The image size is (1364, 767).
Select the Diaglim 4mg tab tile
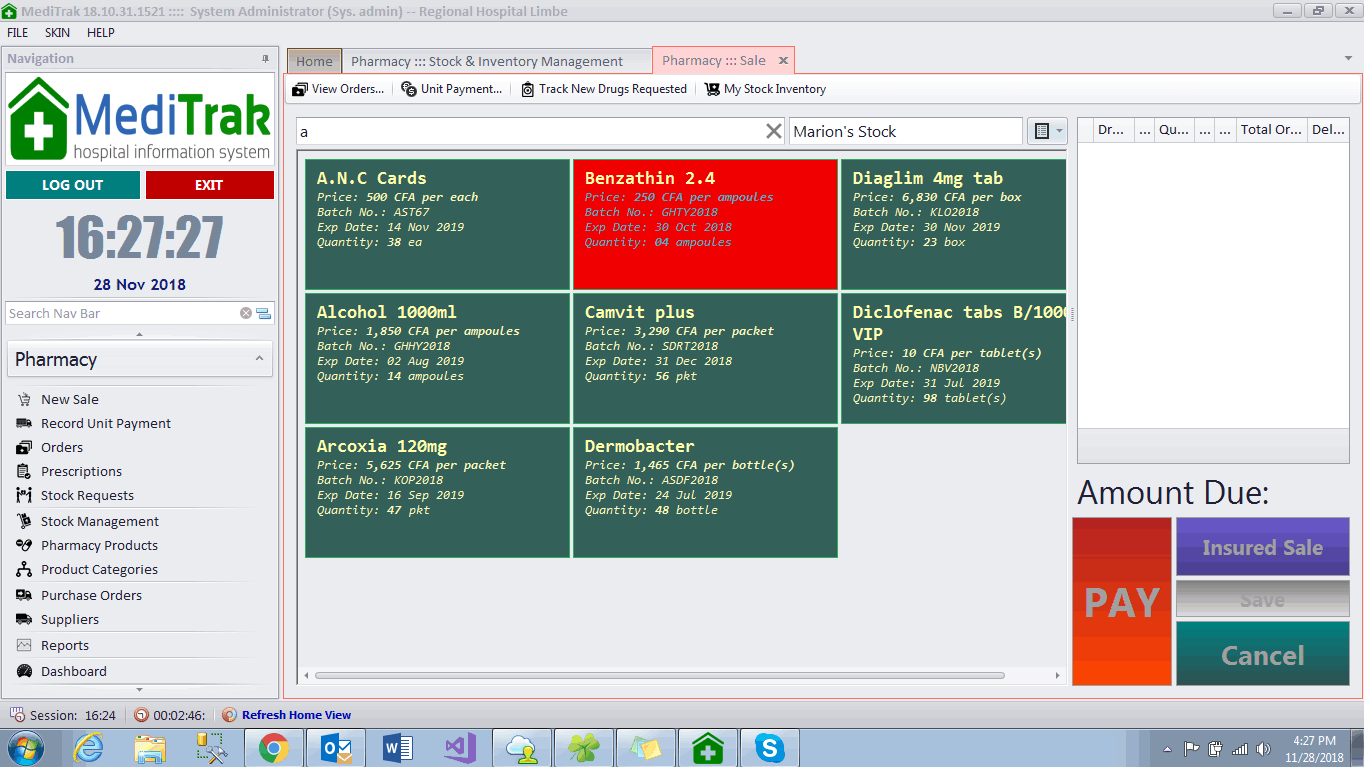953,225
